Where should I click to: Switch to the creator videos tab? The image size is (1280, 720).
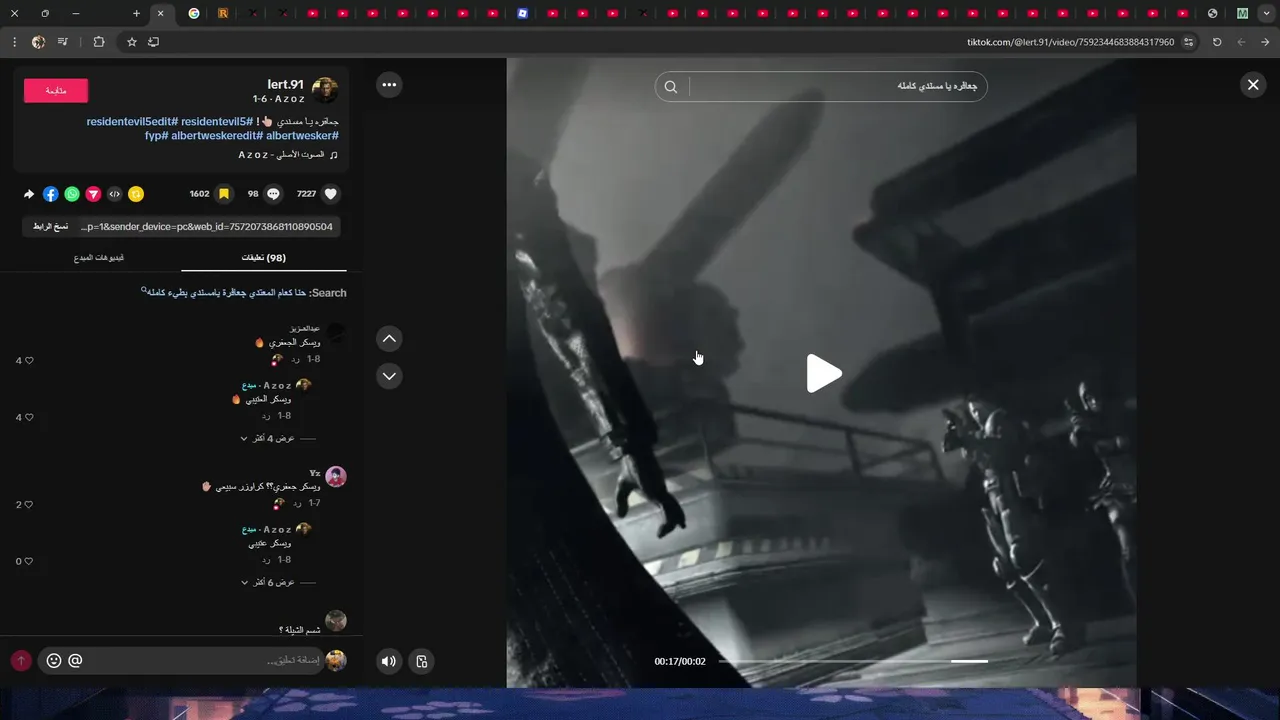(x=99, y=258)
